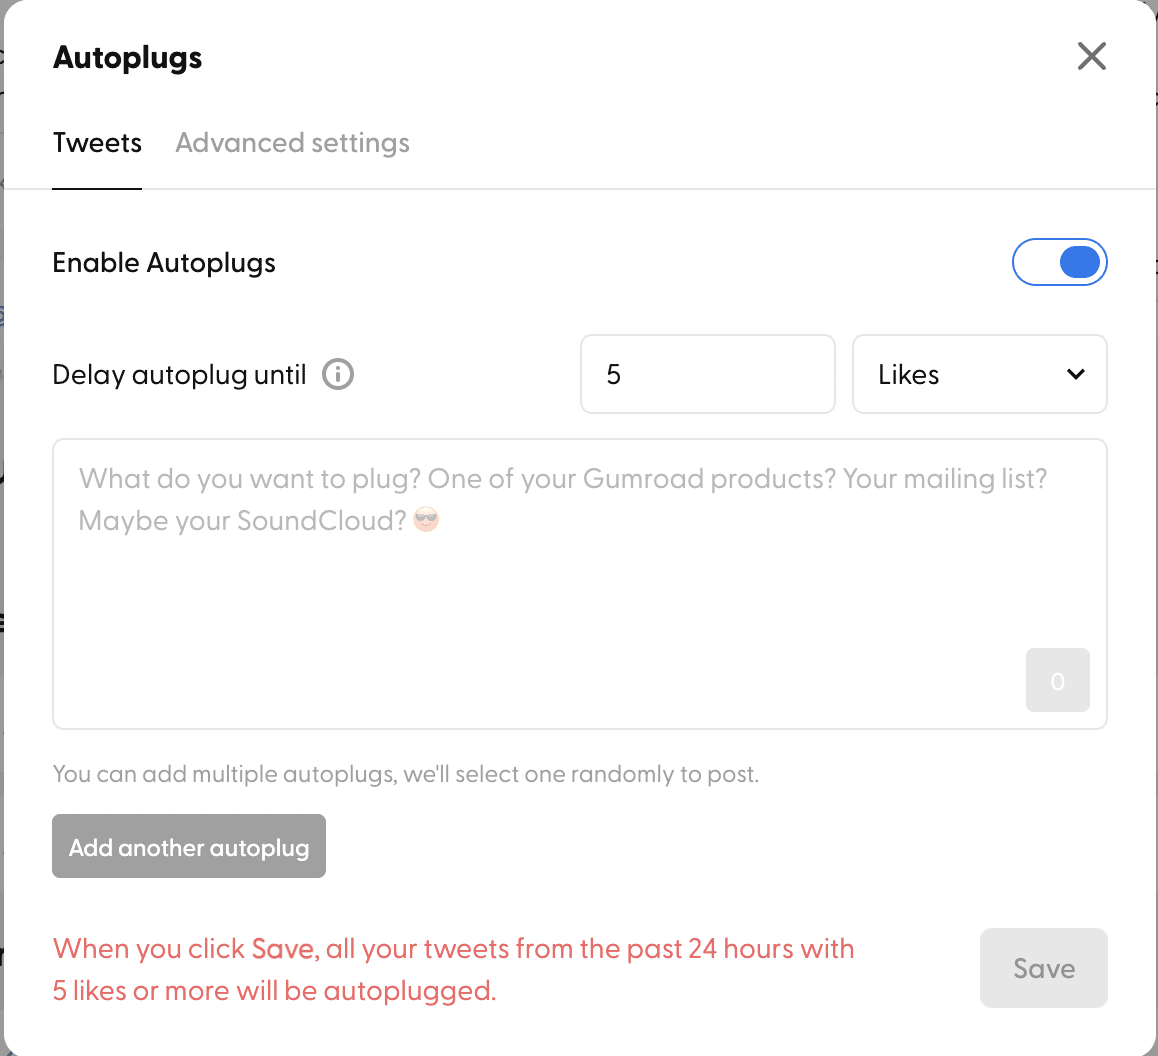Screen dimensions: 1158x1056
Task: Click the info icon beside Delay autoplug until
Action: 338,374
